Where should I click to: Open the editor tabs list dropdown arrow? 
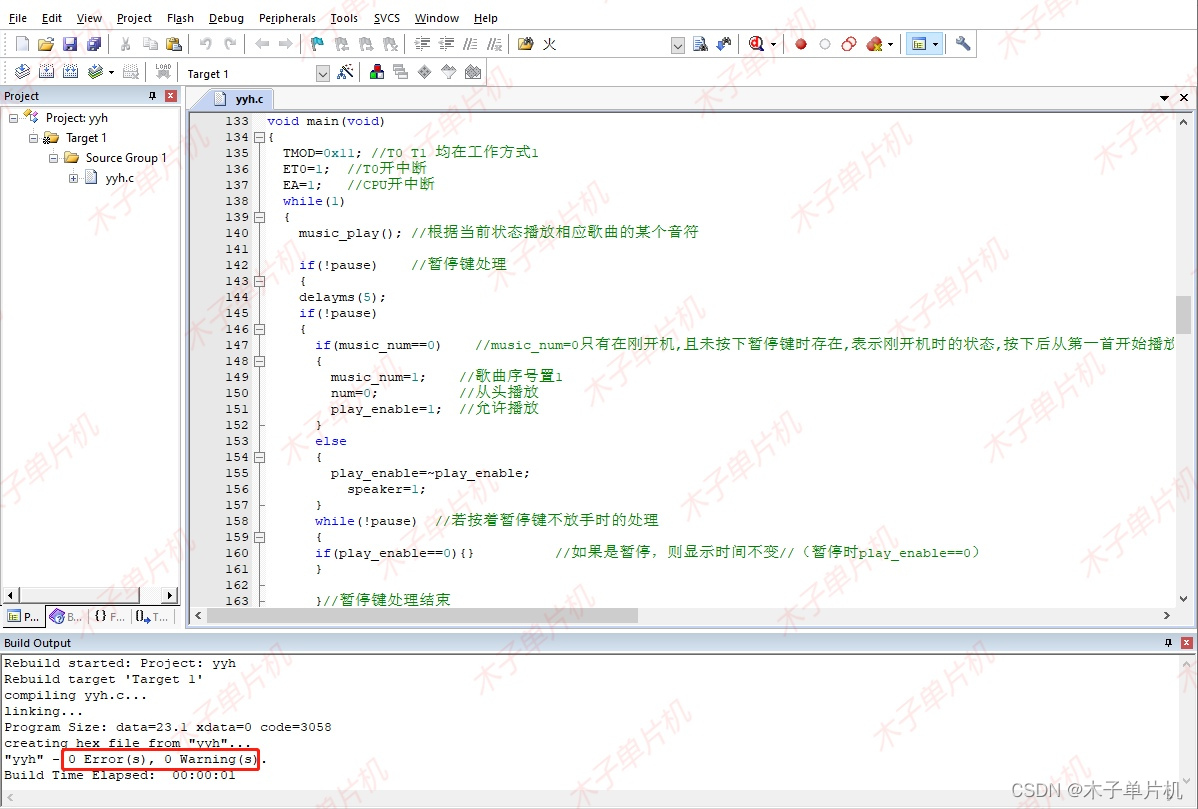point(1164,98)
